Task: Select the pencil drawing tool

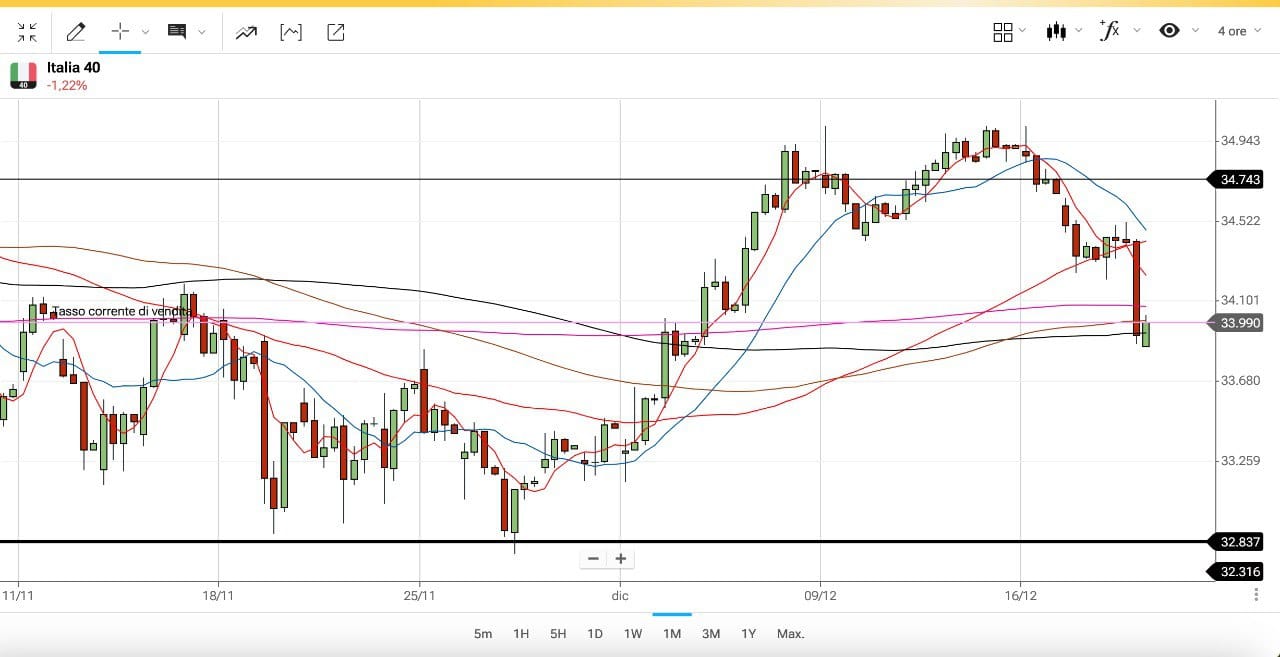Action: [75, 32]
